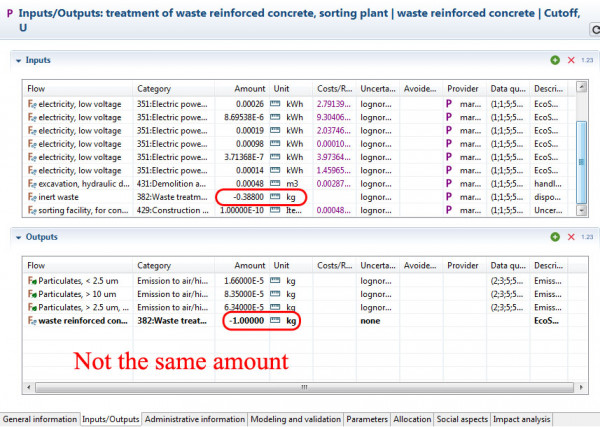The height and width of the screenshot is (427, 600).
Task: Click flow icon of Particulates, > 10 um
Action: 32,294
